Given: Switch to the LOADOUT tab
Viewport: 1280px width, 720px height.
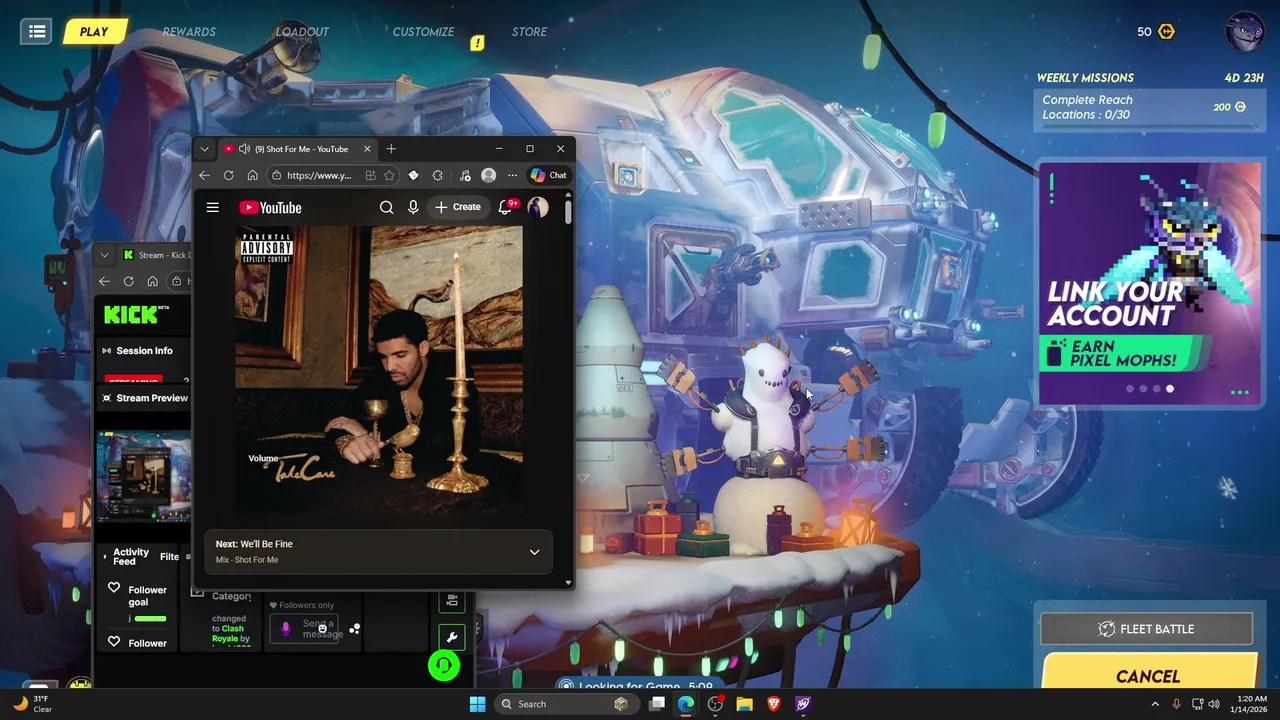Looking at the screenshot, I should 302,32.
